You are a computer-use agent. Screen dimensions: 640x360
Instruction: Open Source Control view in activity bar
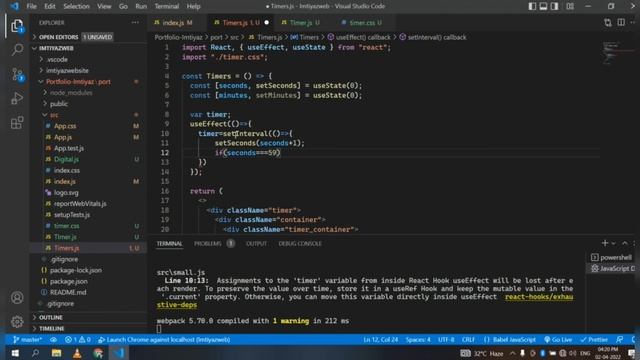pos(17,74)
